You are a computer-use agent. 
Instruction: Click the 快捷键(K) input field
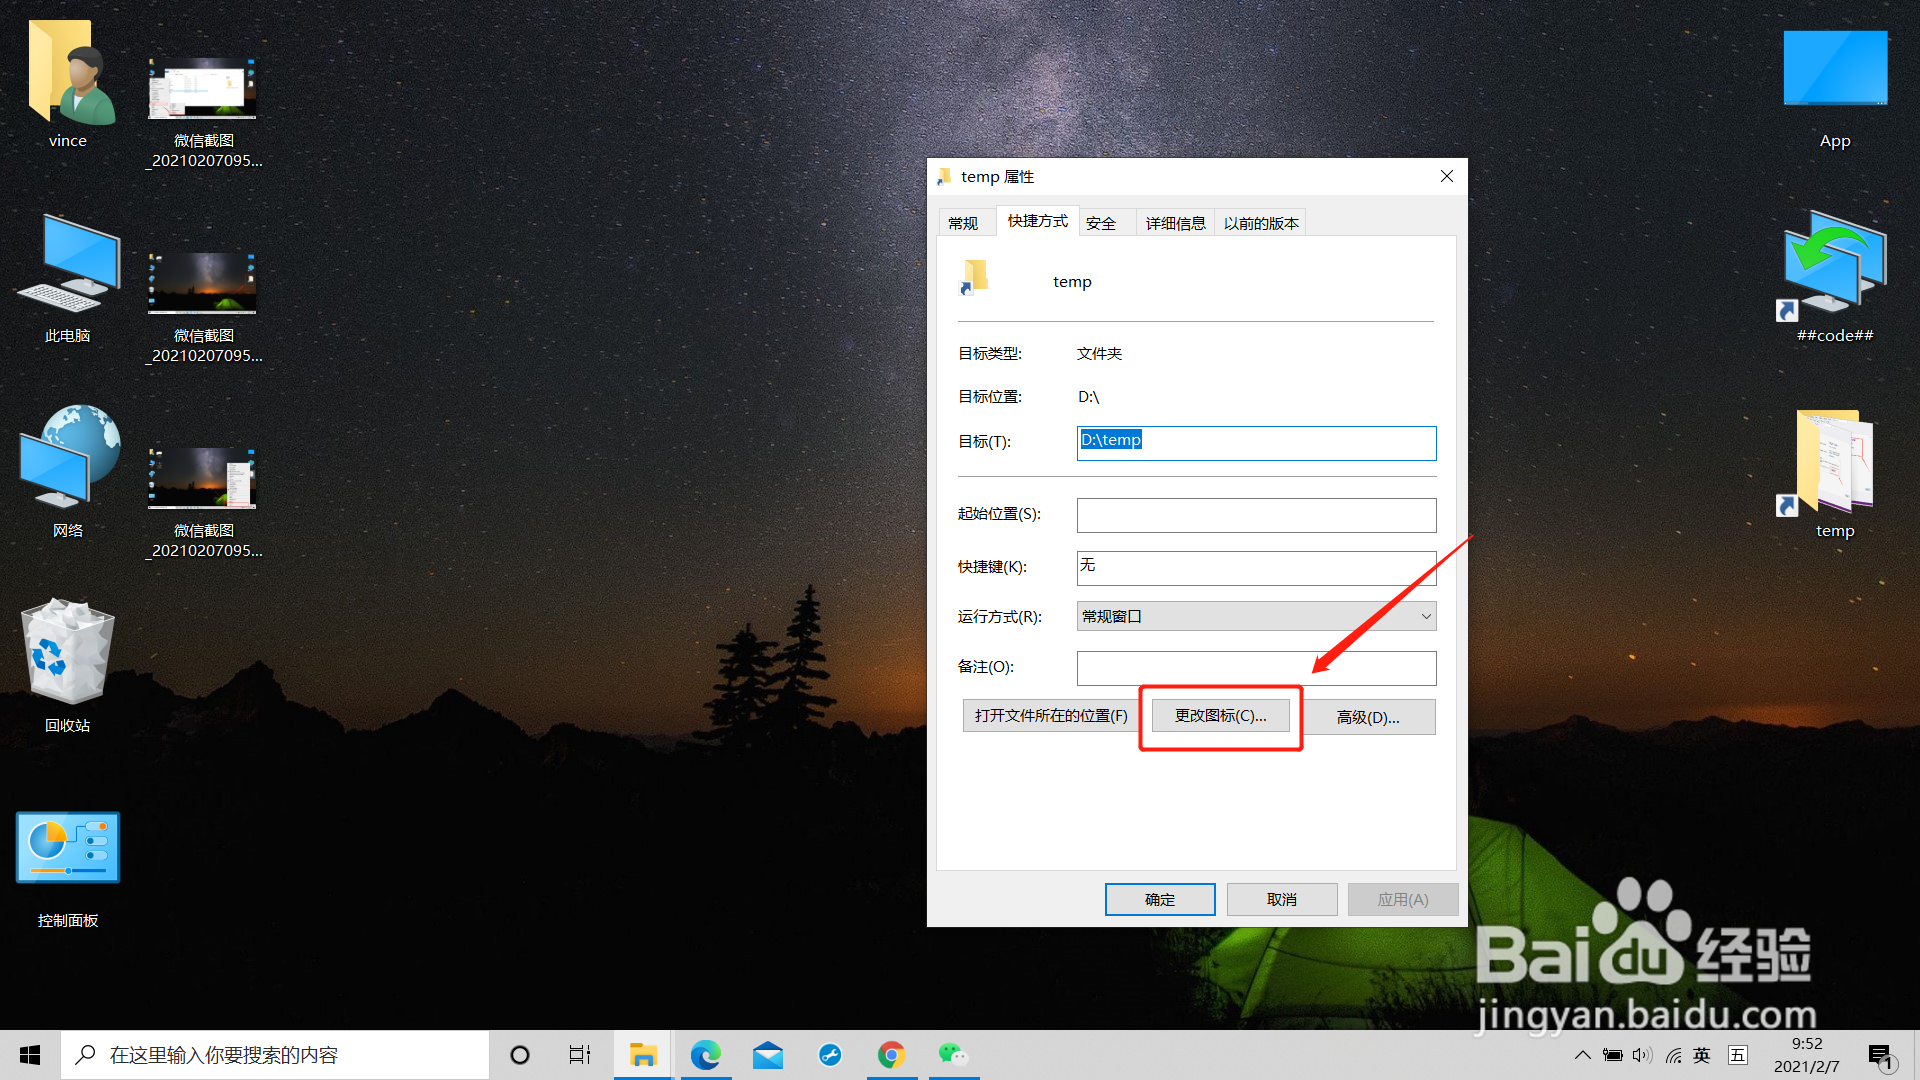coord(1256,567)
